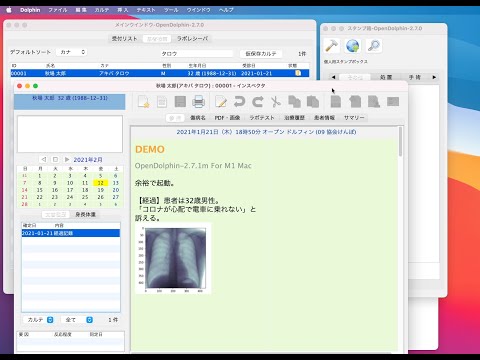The width and height of the screenshot is (480, 360).
Task: Open the カナ sort dropdown in main window
Action: (72, 52)
